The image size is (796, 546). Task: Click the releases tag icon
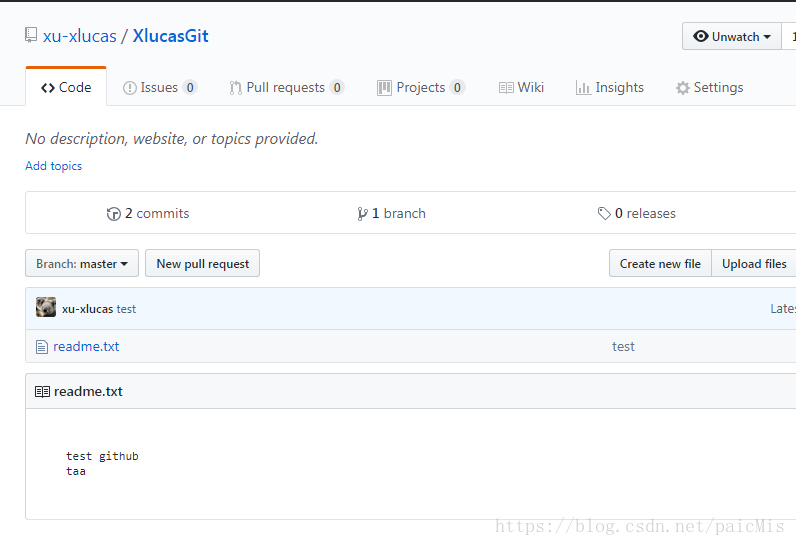point(604,214)
